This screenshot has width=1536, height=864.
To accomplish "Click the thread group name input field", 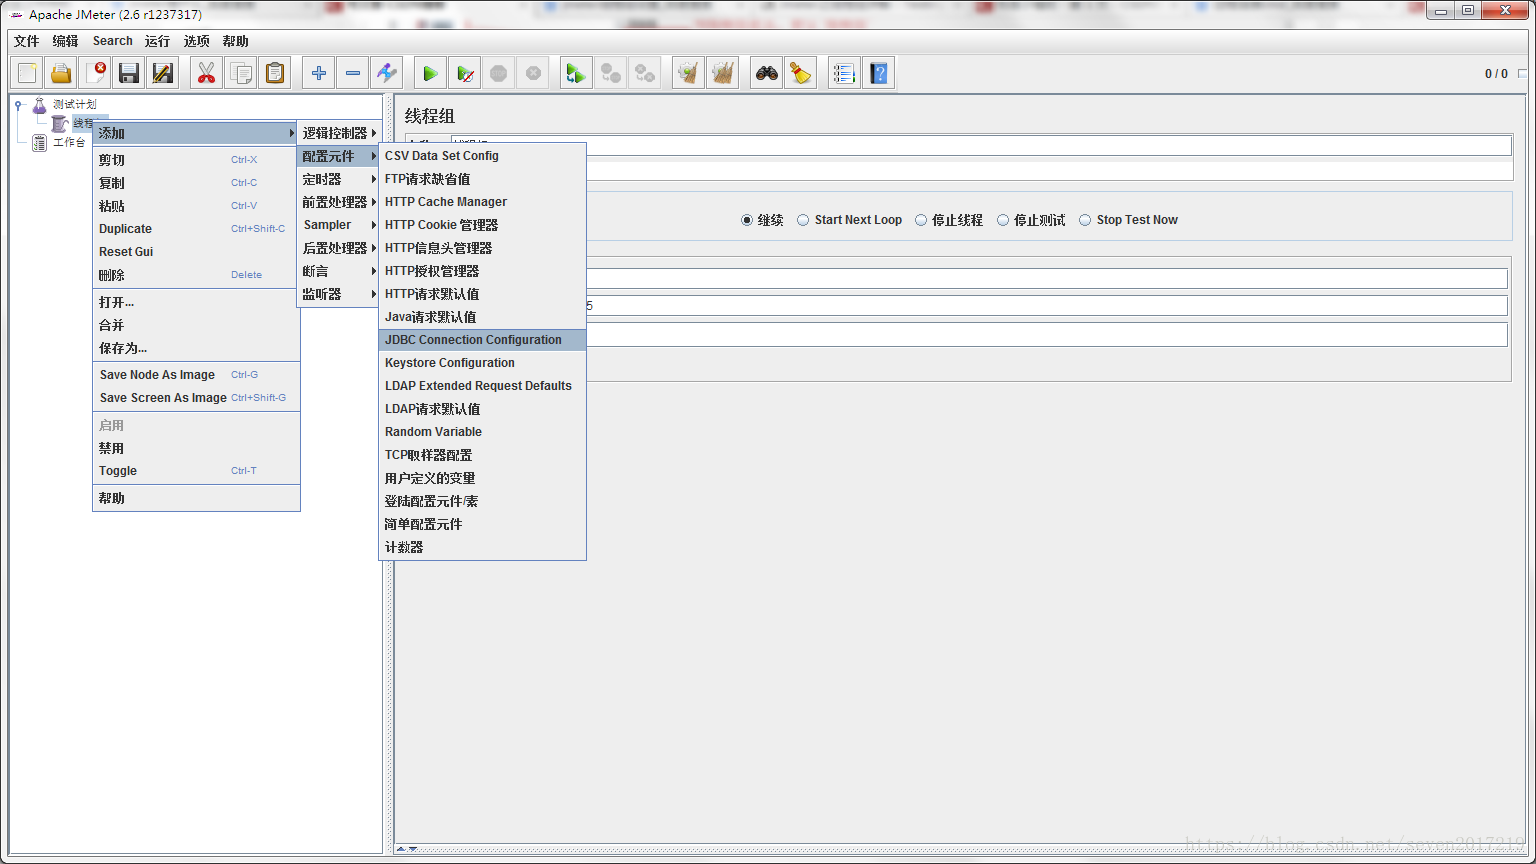I will pos(981,146).
